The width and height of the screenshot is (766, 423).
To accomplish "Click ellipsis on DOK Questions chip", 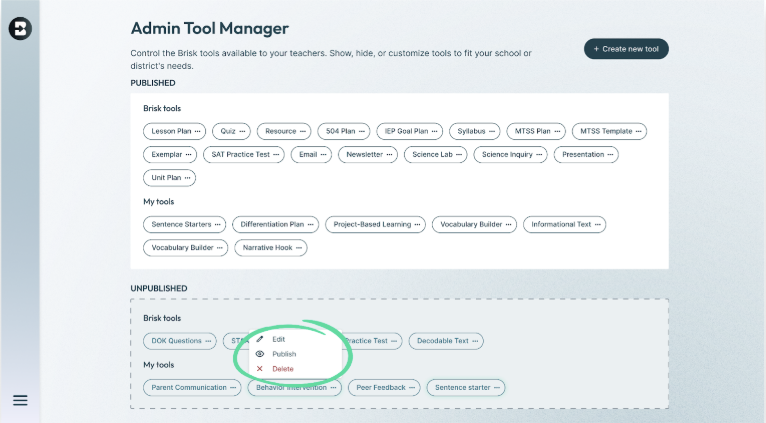I will [208, 341].
